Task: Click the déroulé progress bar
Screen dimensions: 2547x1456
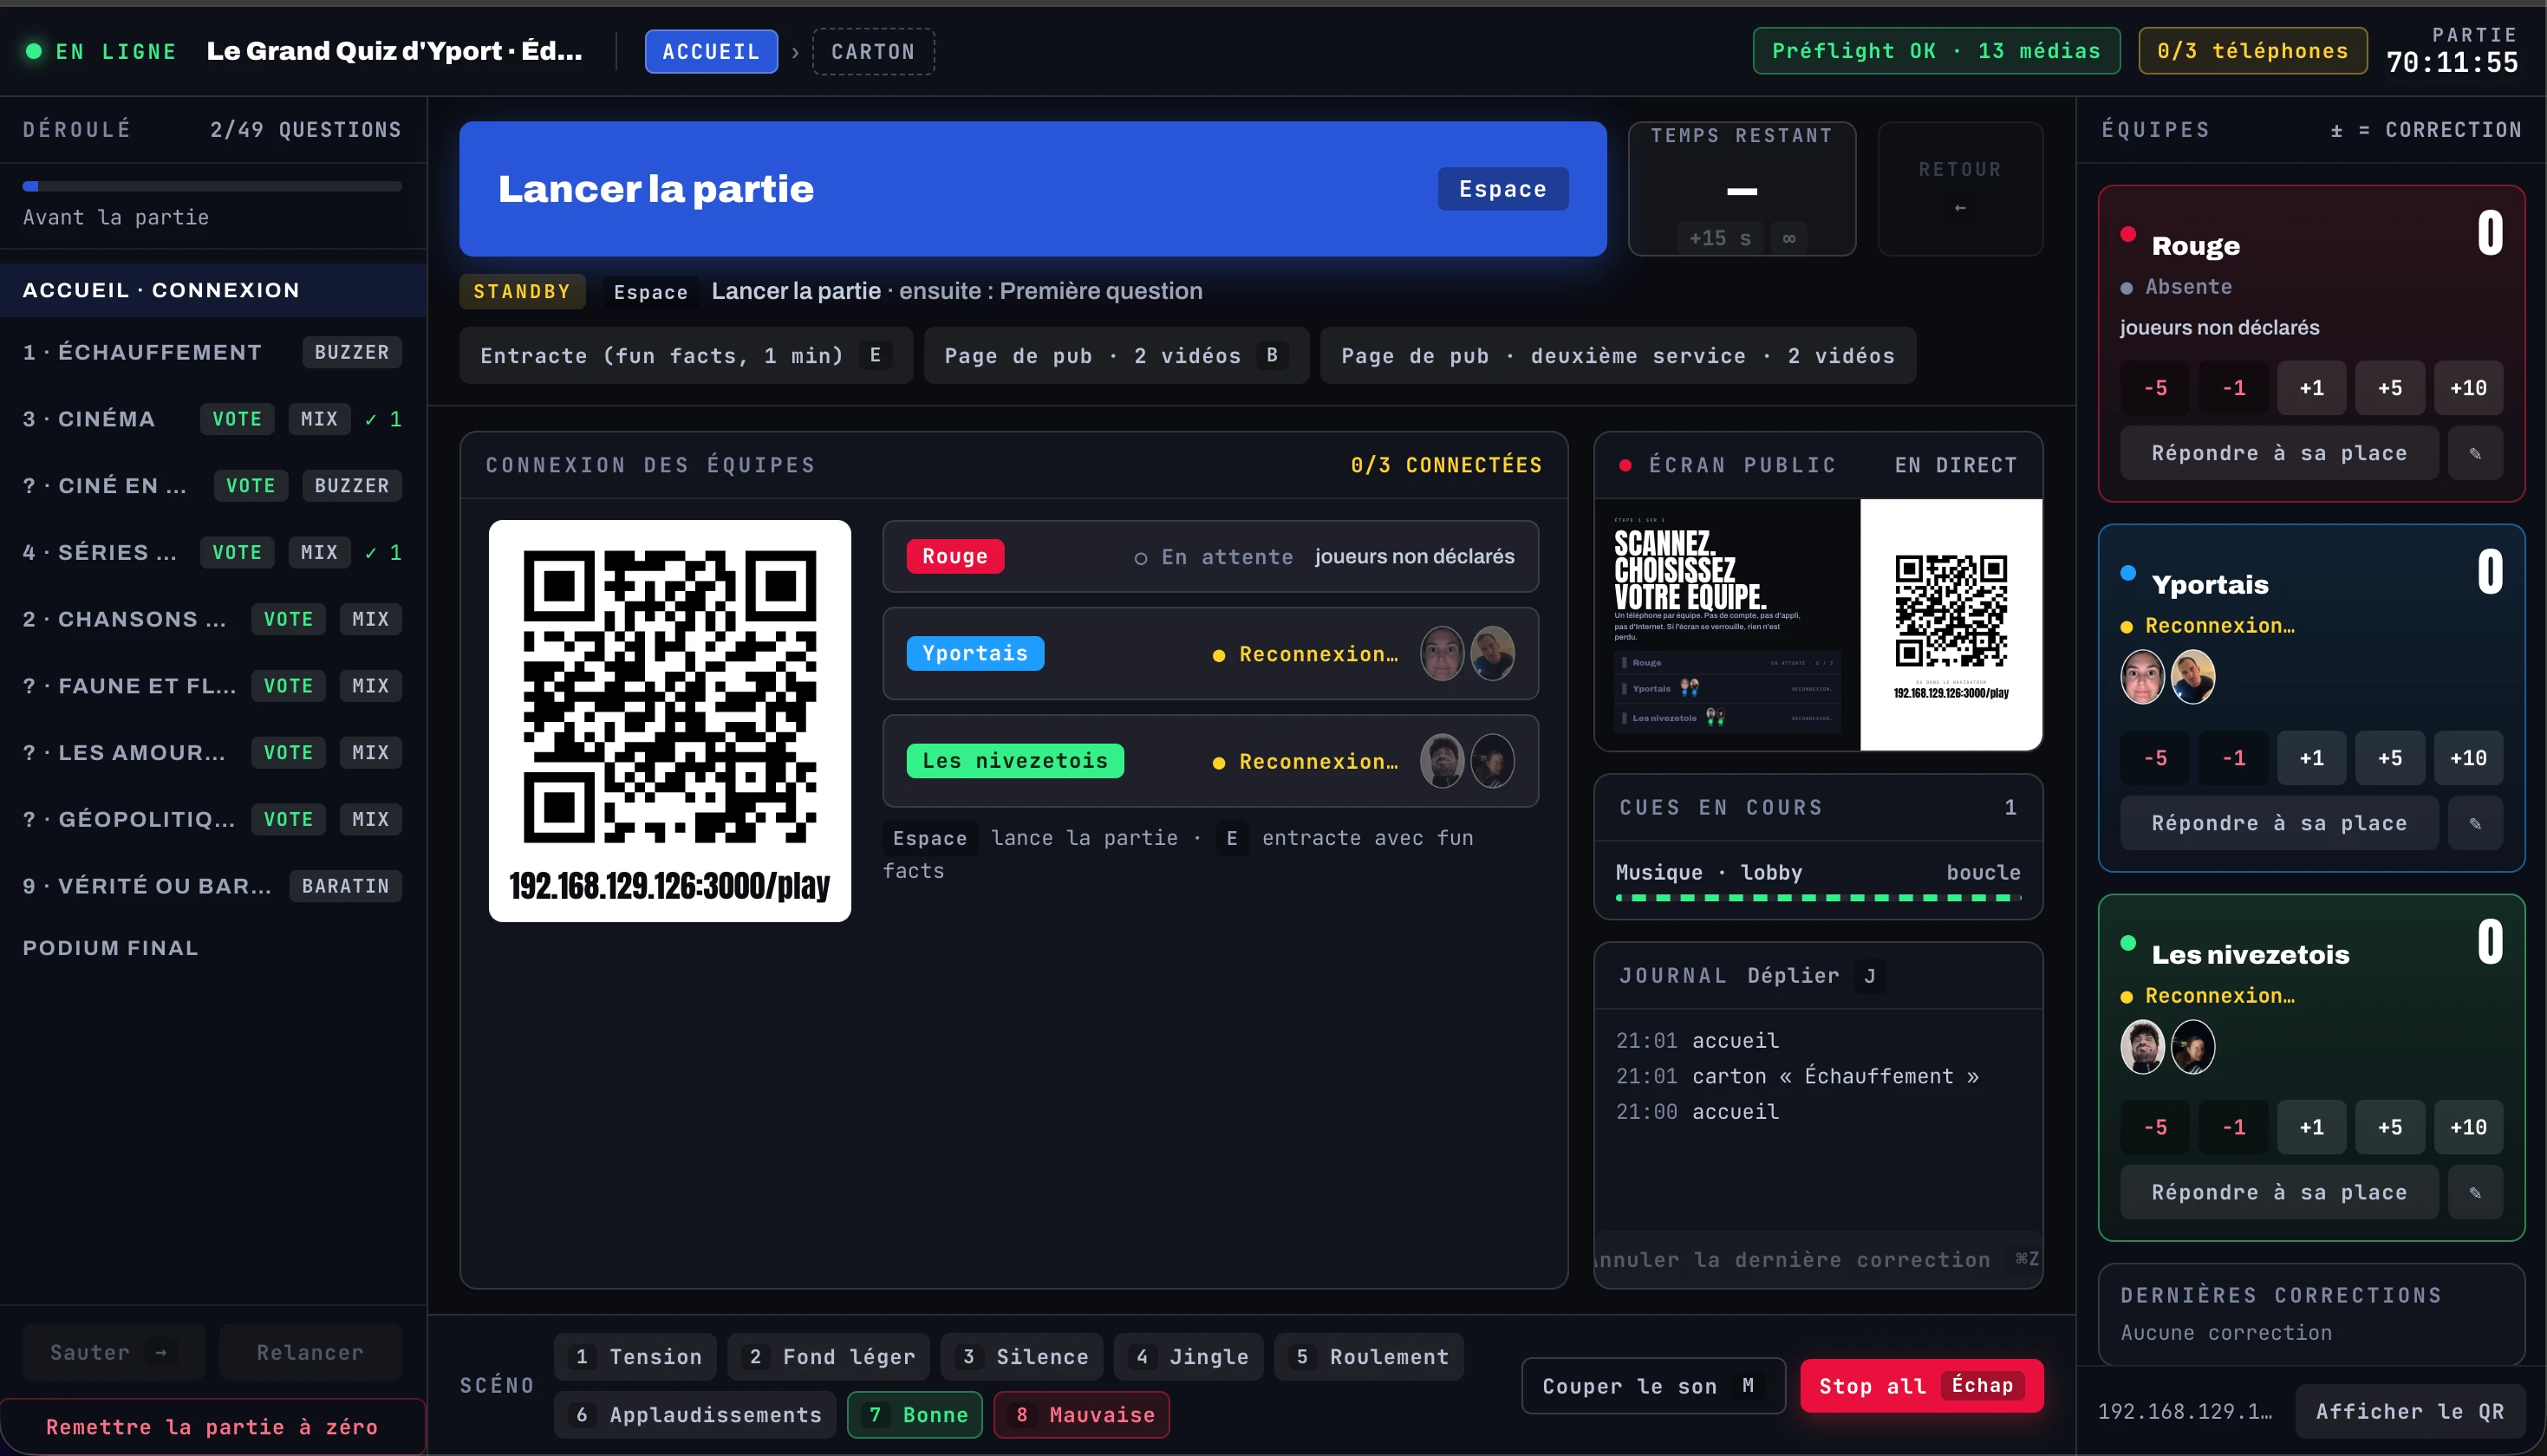Action: click(212, 186)
